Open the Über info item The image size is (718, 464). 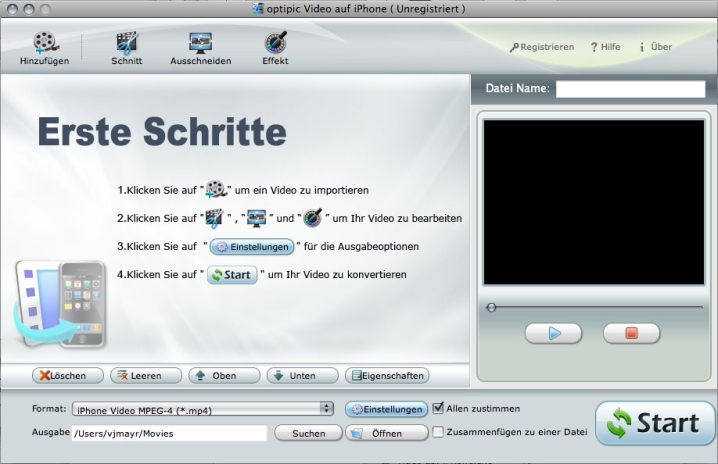point(655,47)
